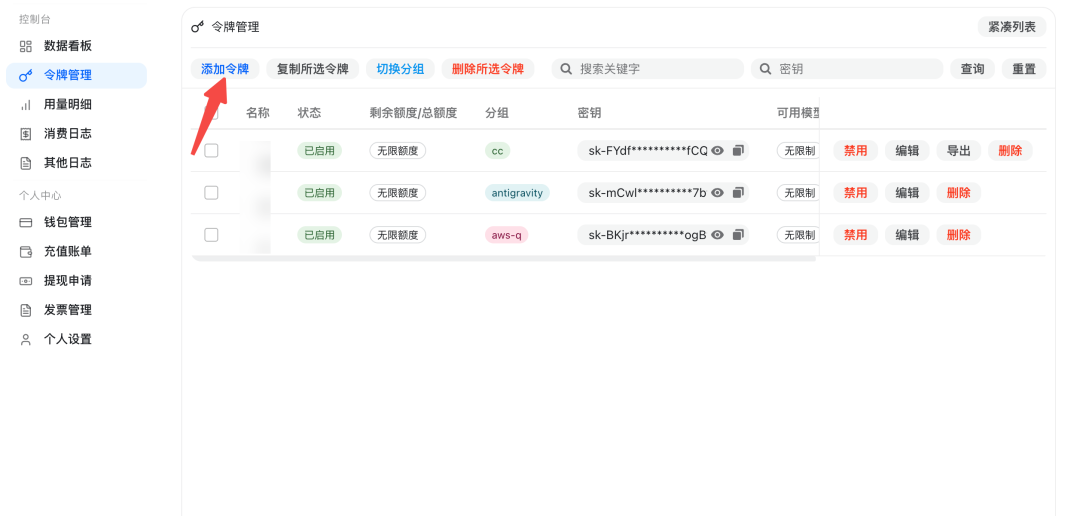Click the 个人设置 user icon
Screen dimensions: 1080x516
[x=26, y=339]
